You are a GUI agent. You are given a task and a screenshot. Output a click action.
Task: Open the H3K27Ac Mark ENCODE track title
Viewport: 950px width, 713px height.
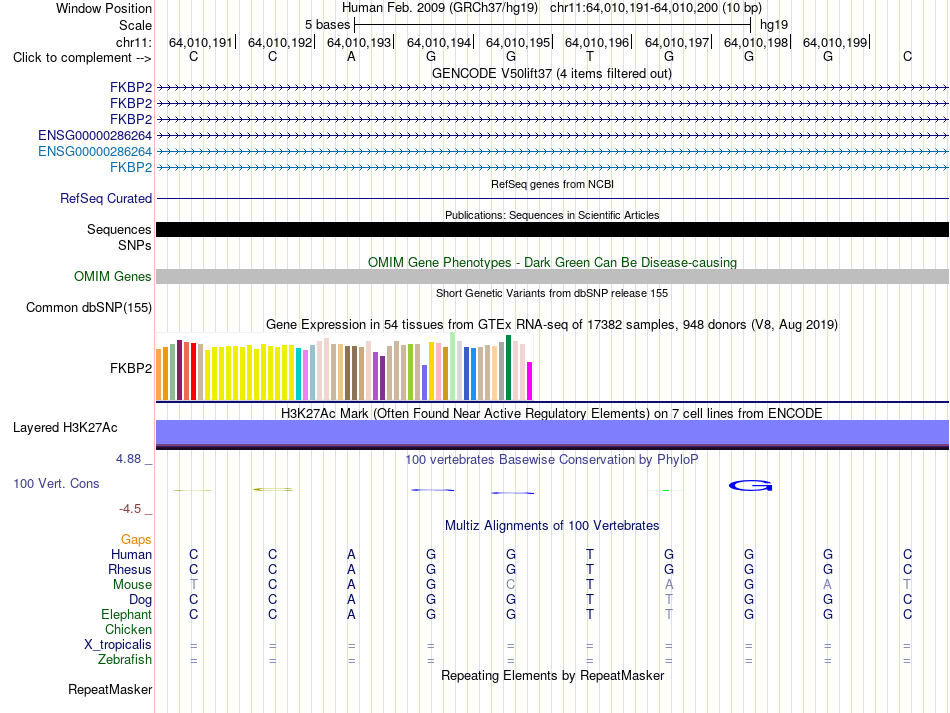pos(552,413)
